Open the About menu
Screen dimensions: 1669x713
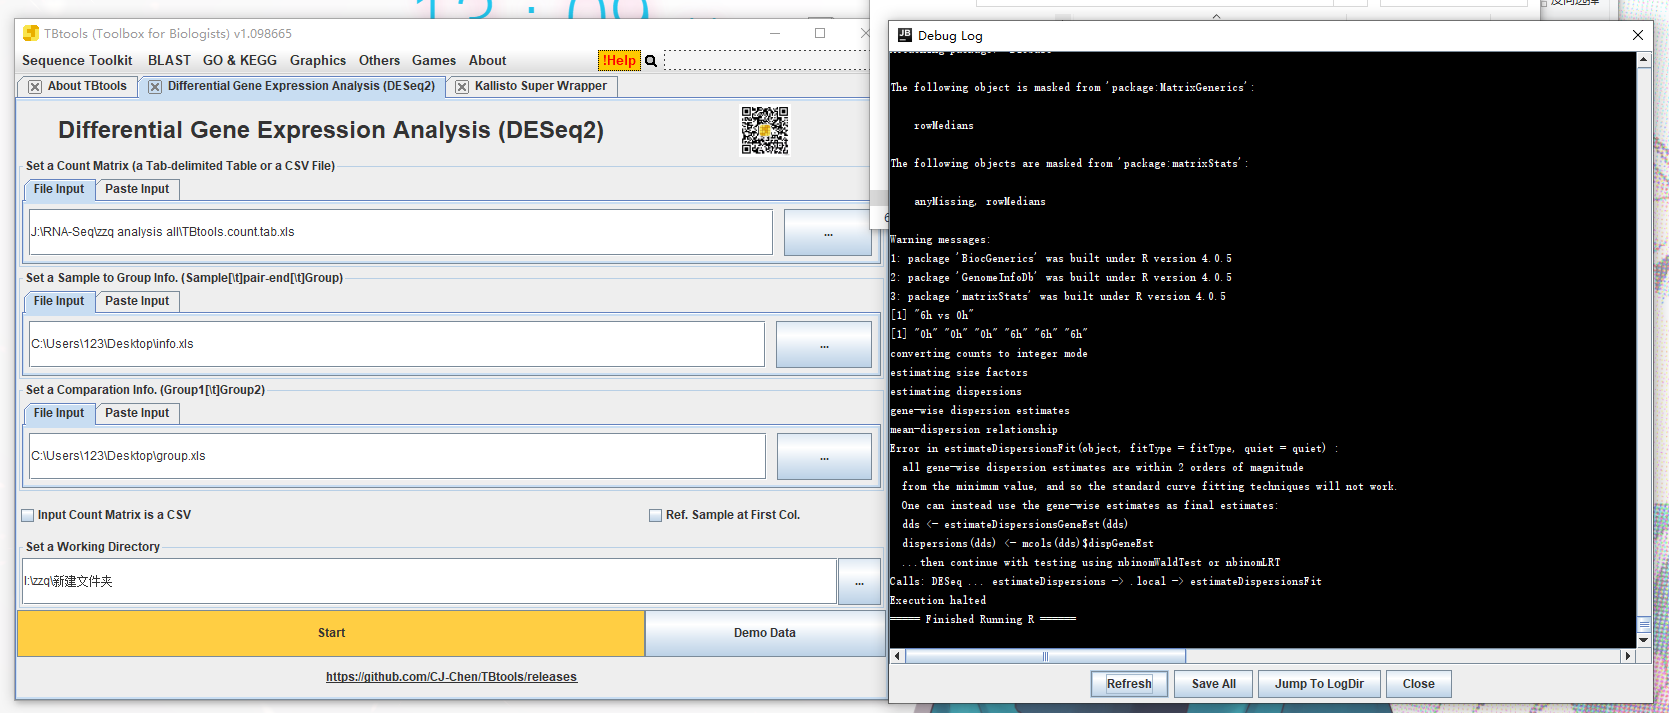coord(487,61)
